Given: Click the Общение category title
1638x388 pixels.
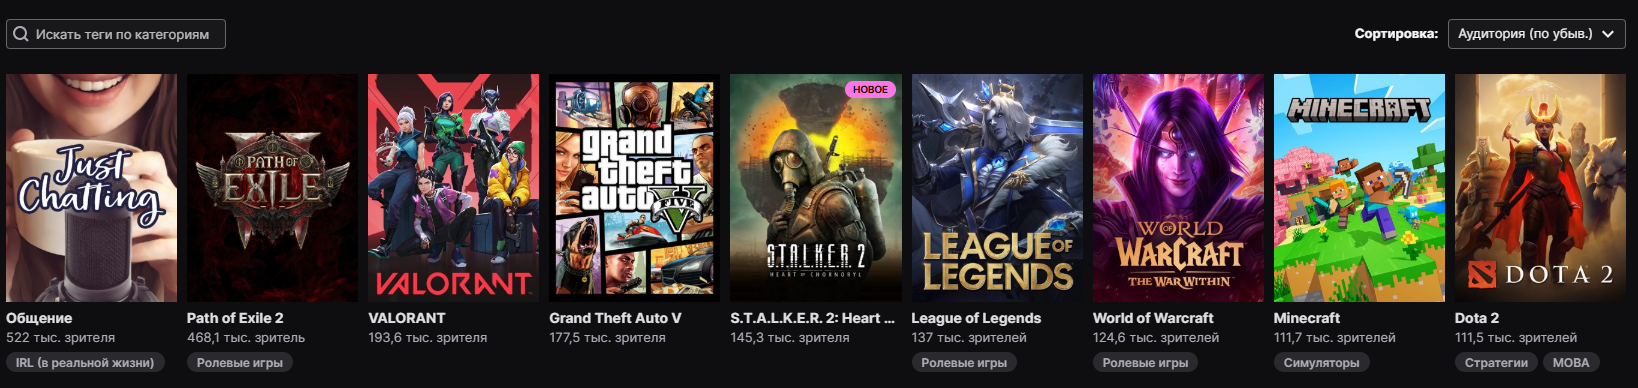Looking at the screenshot, I should pos(39,318).
